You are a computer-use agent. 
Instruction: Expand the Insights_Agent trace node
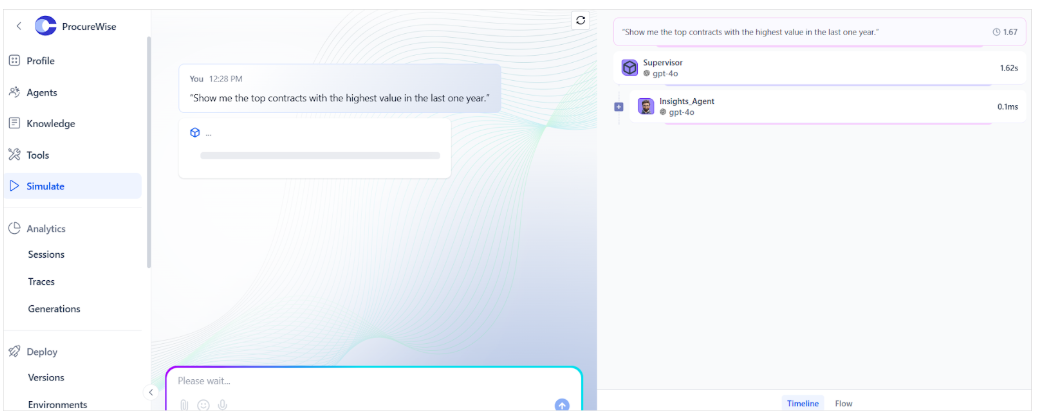619,107
